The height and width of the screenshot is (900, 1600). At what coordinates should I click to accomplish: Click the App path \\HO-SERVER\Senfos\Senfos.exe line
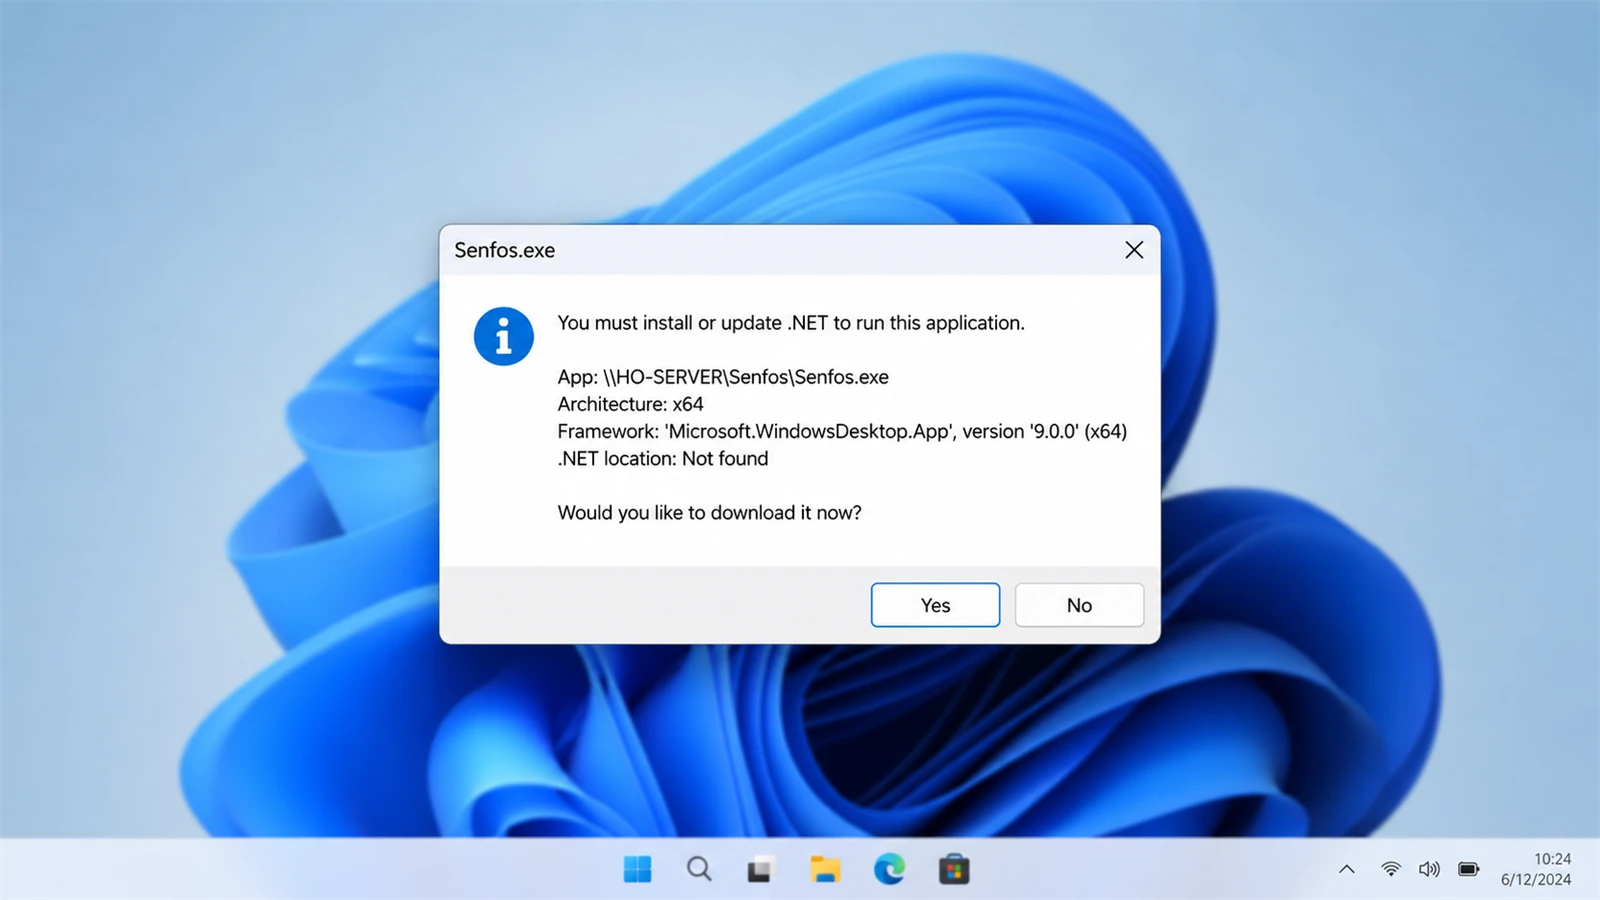click(723, 377)
